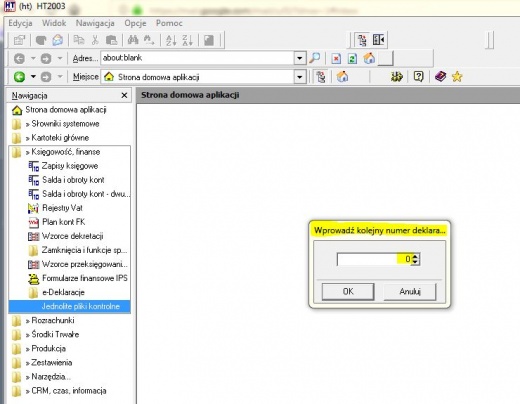Increase the declaration number with spinner up
Image resolution: width=520 pixels, height=404 pixels.
(415, 256)
